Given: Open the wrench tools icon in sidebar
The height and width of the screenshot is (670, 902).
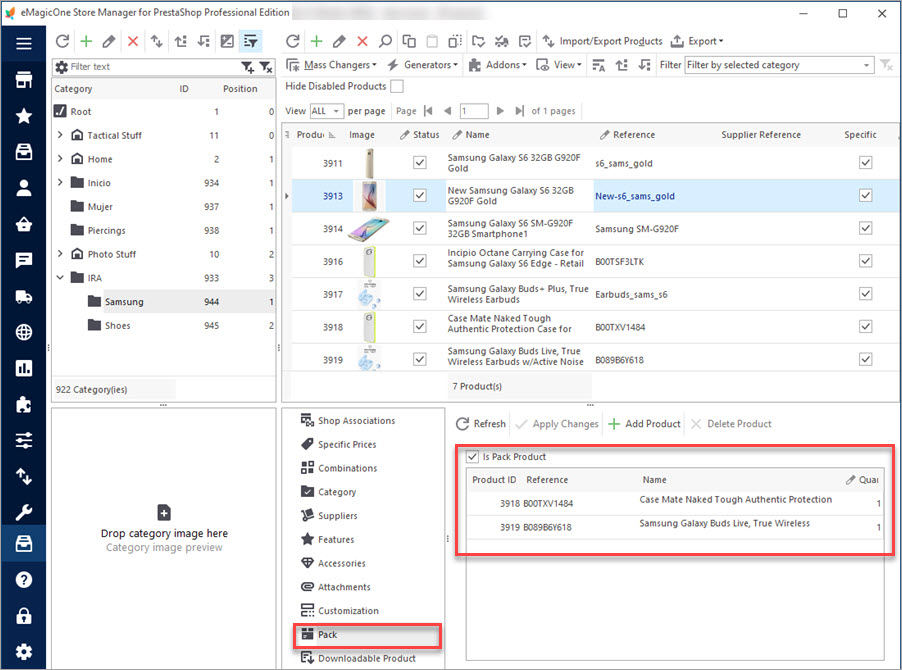Looking at the screenshot, I should 24,511.
